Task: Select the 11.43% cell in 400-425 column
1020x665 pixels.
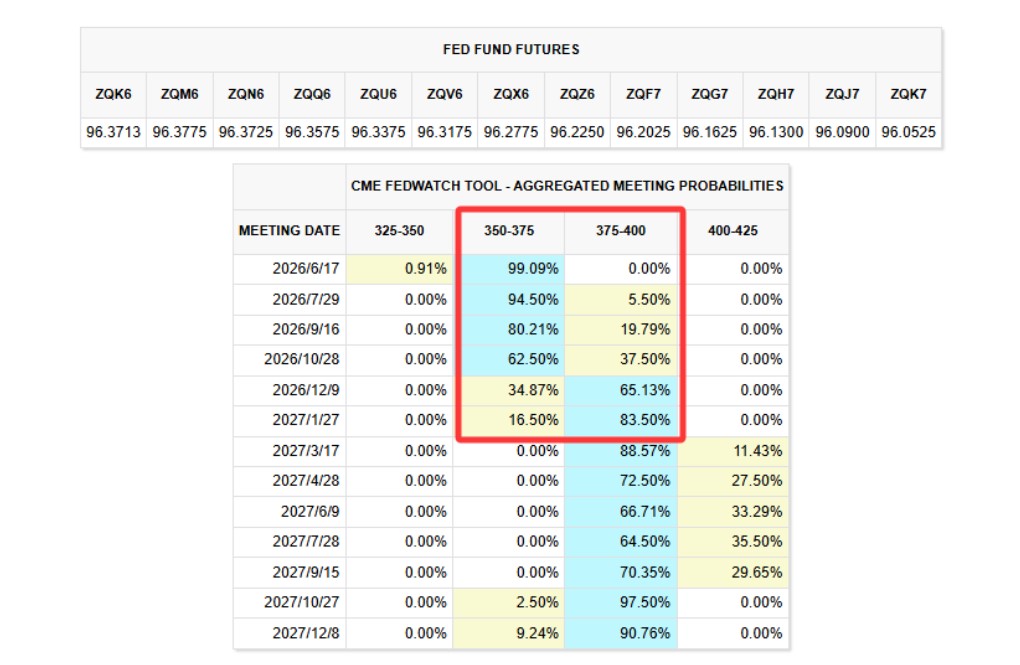Action: [x=732, y=451]
